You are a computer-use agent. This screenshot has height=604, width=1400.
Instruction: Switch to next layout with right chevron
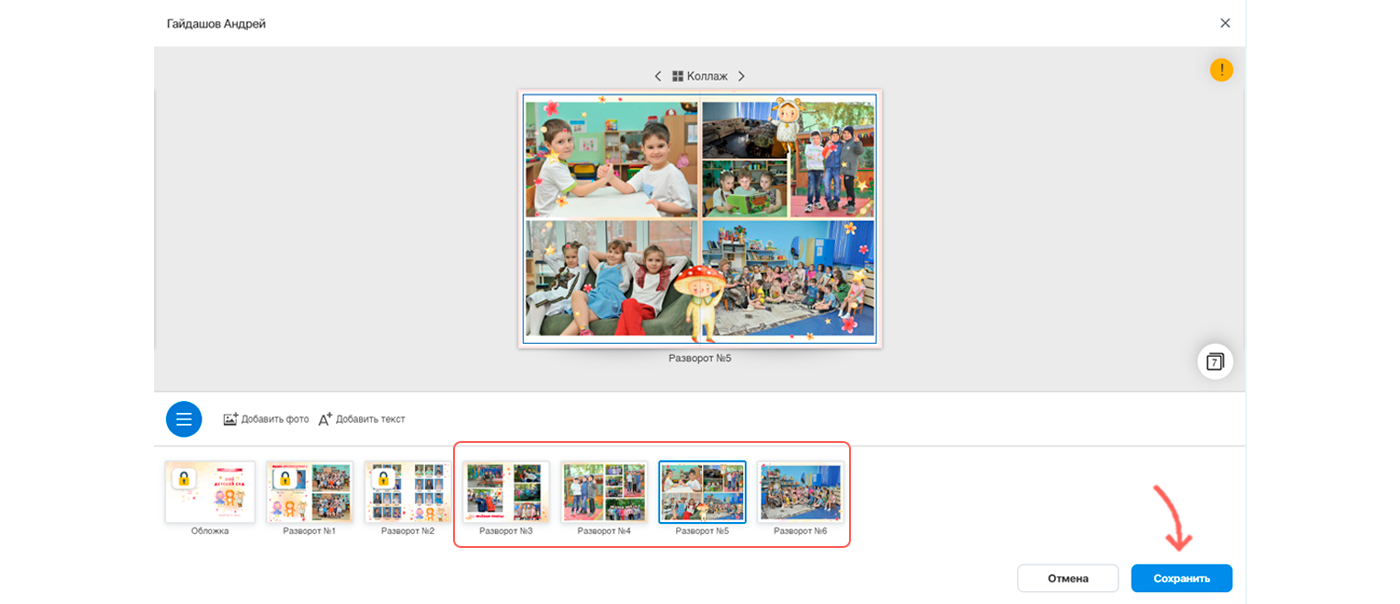741,76
